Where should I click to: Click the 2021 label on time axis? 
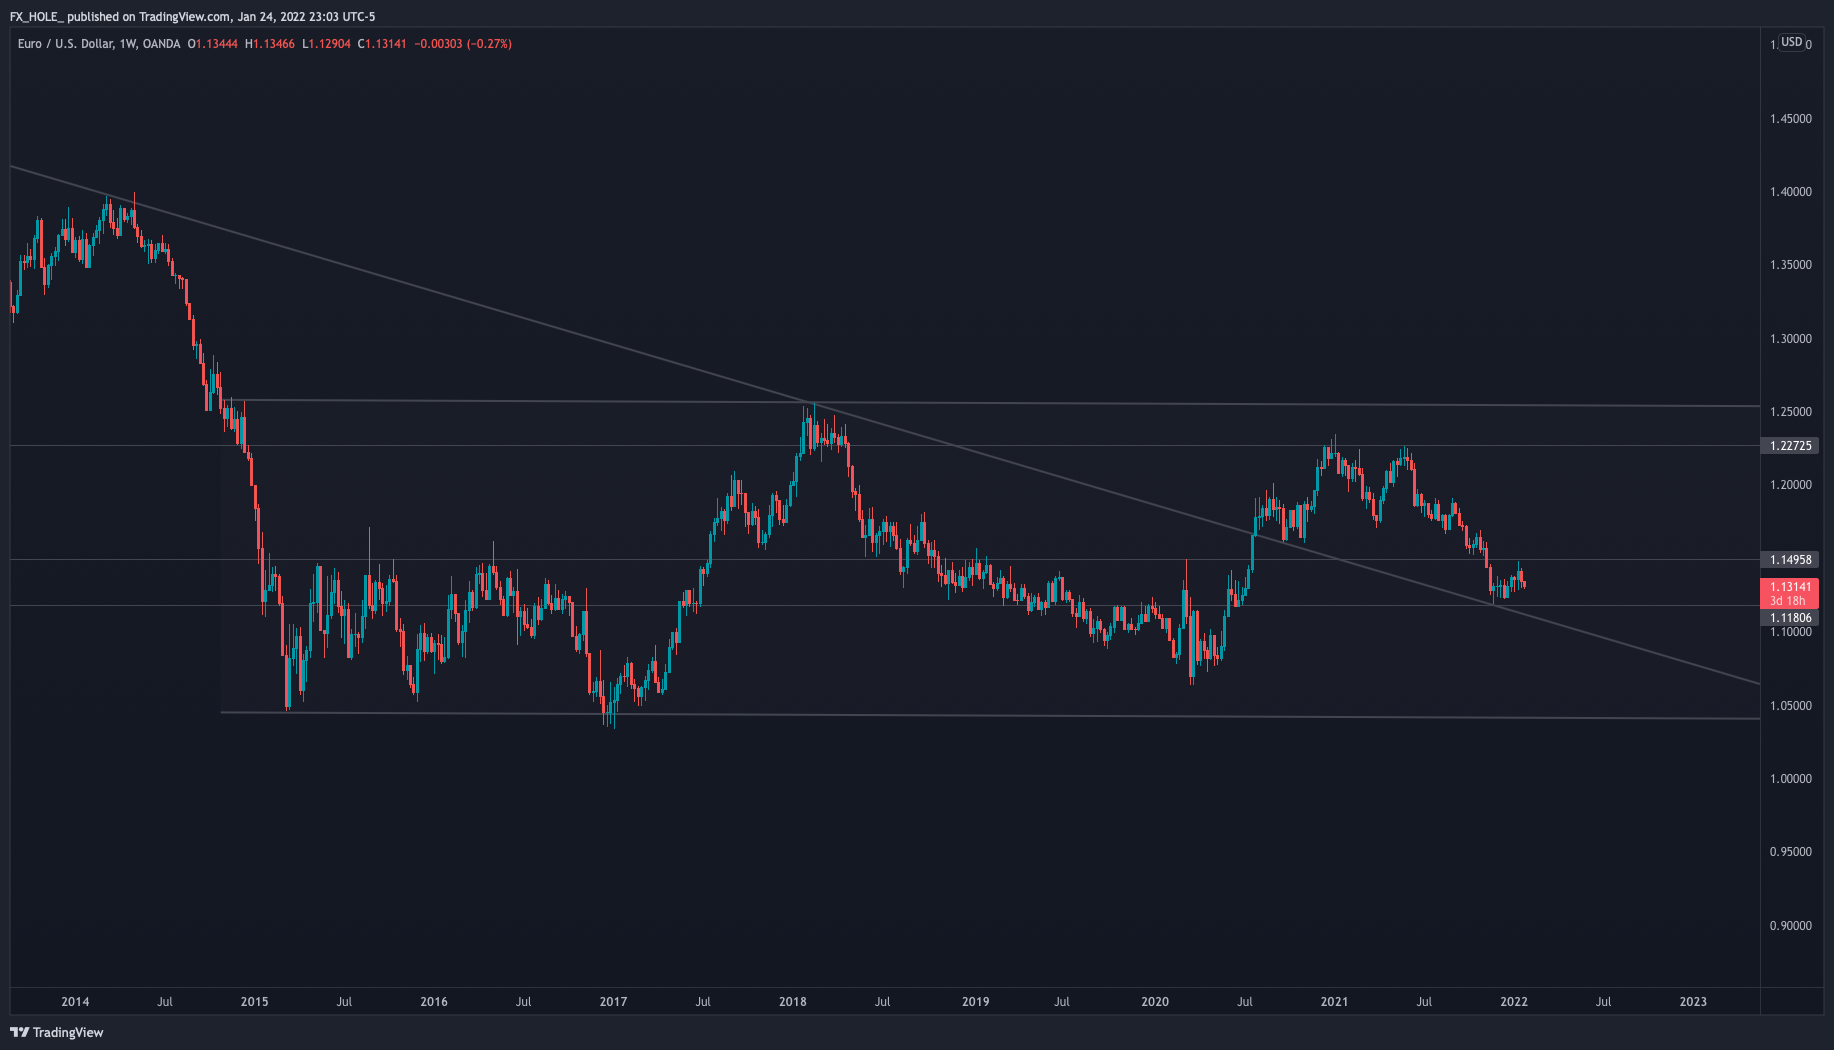tap(1334, 1002)
